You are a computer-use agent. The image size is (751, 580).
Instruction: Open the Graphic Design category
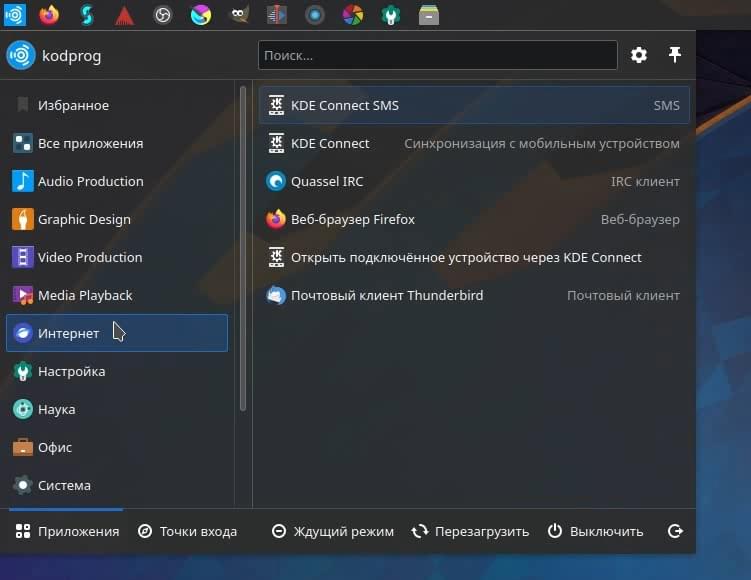[x=117, y=219]
